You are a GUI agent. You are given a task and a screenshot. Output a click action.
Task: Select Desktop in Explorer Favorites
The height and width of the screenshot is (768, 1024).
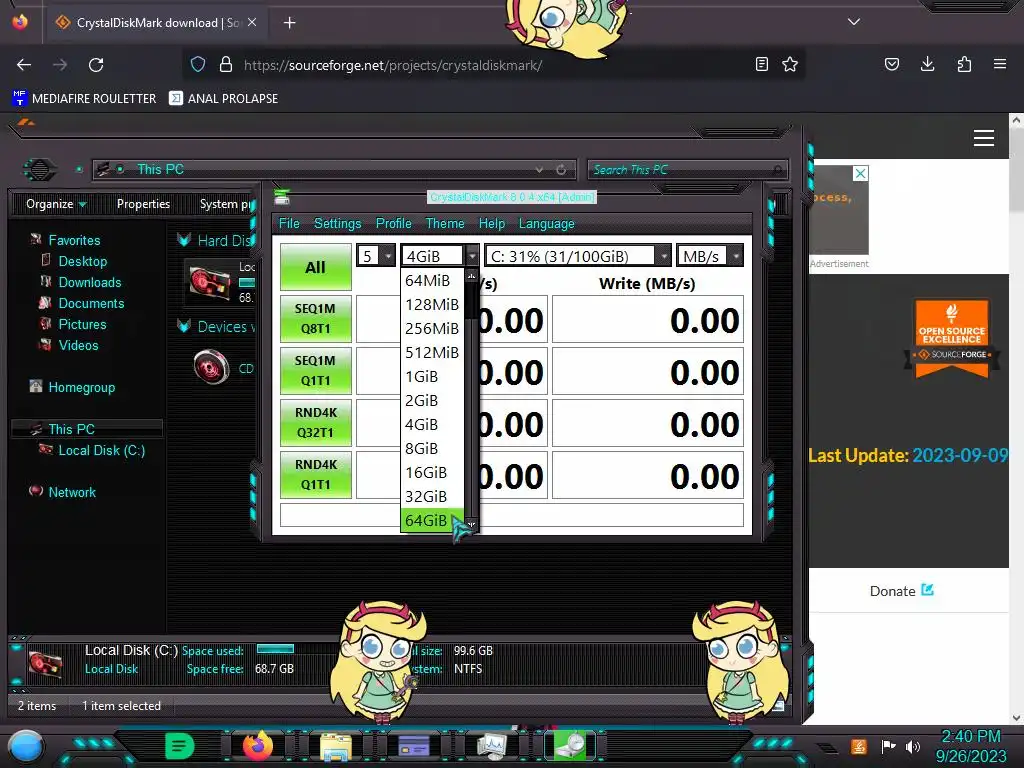tap(82, 261)
